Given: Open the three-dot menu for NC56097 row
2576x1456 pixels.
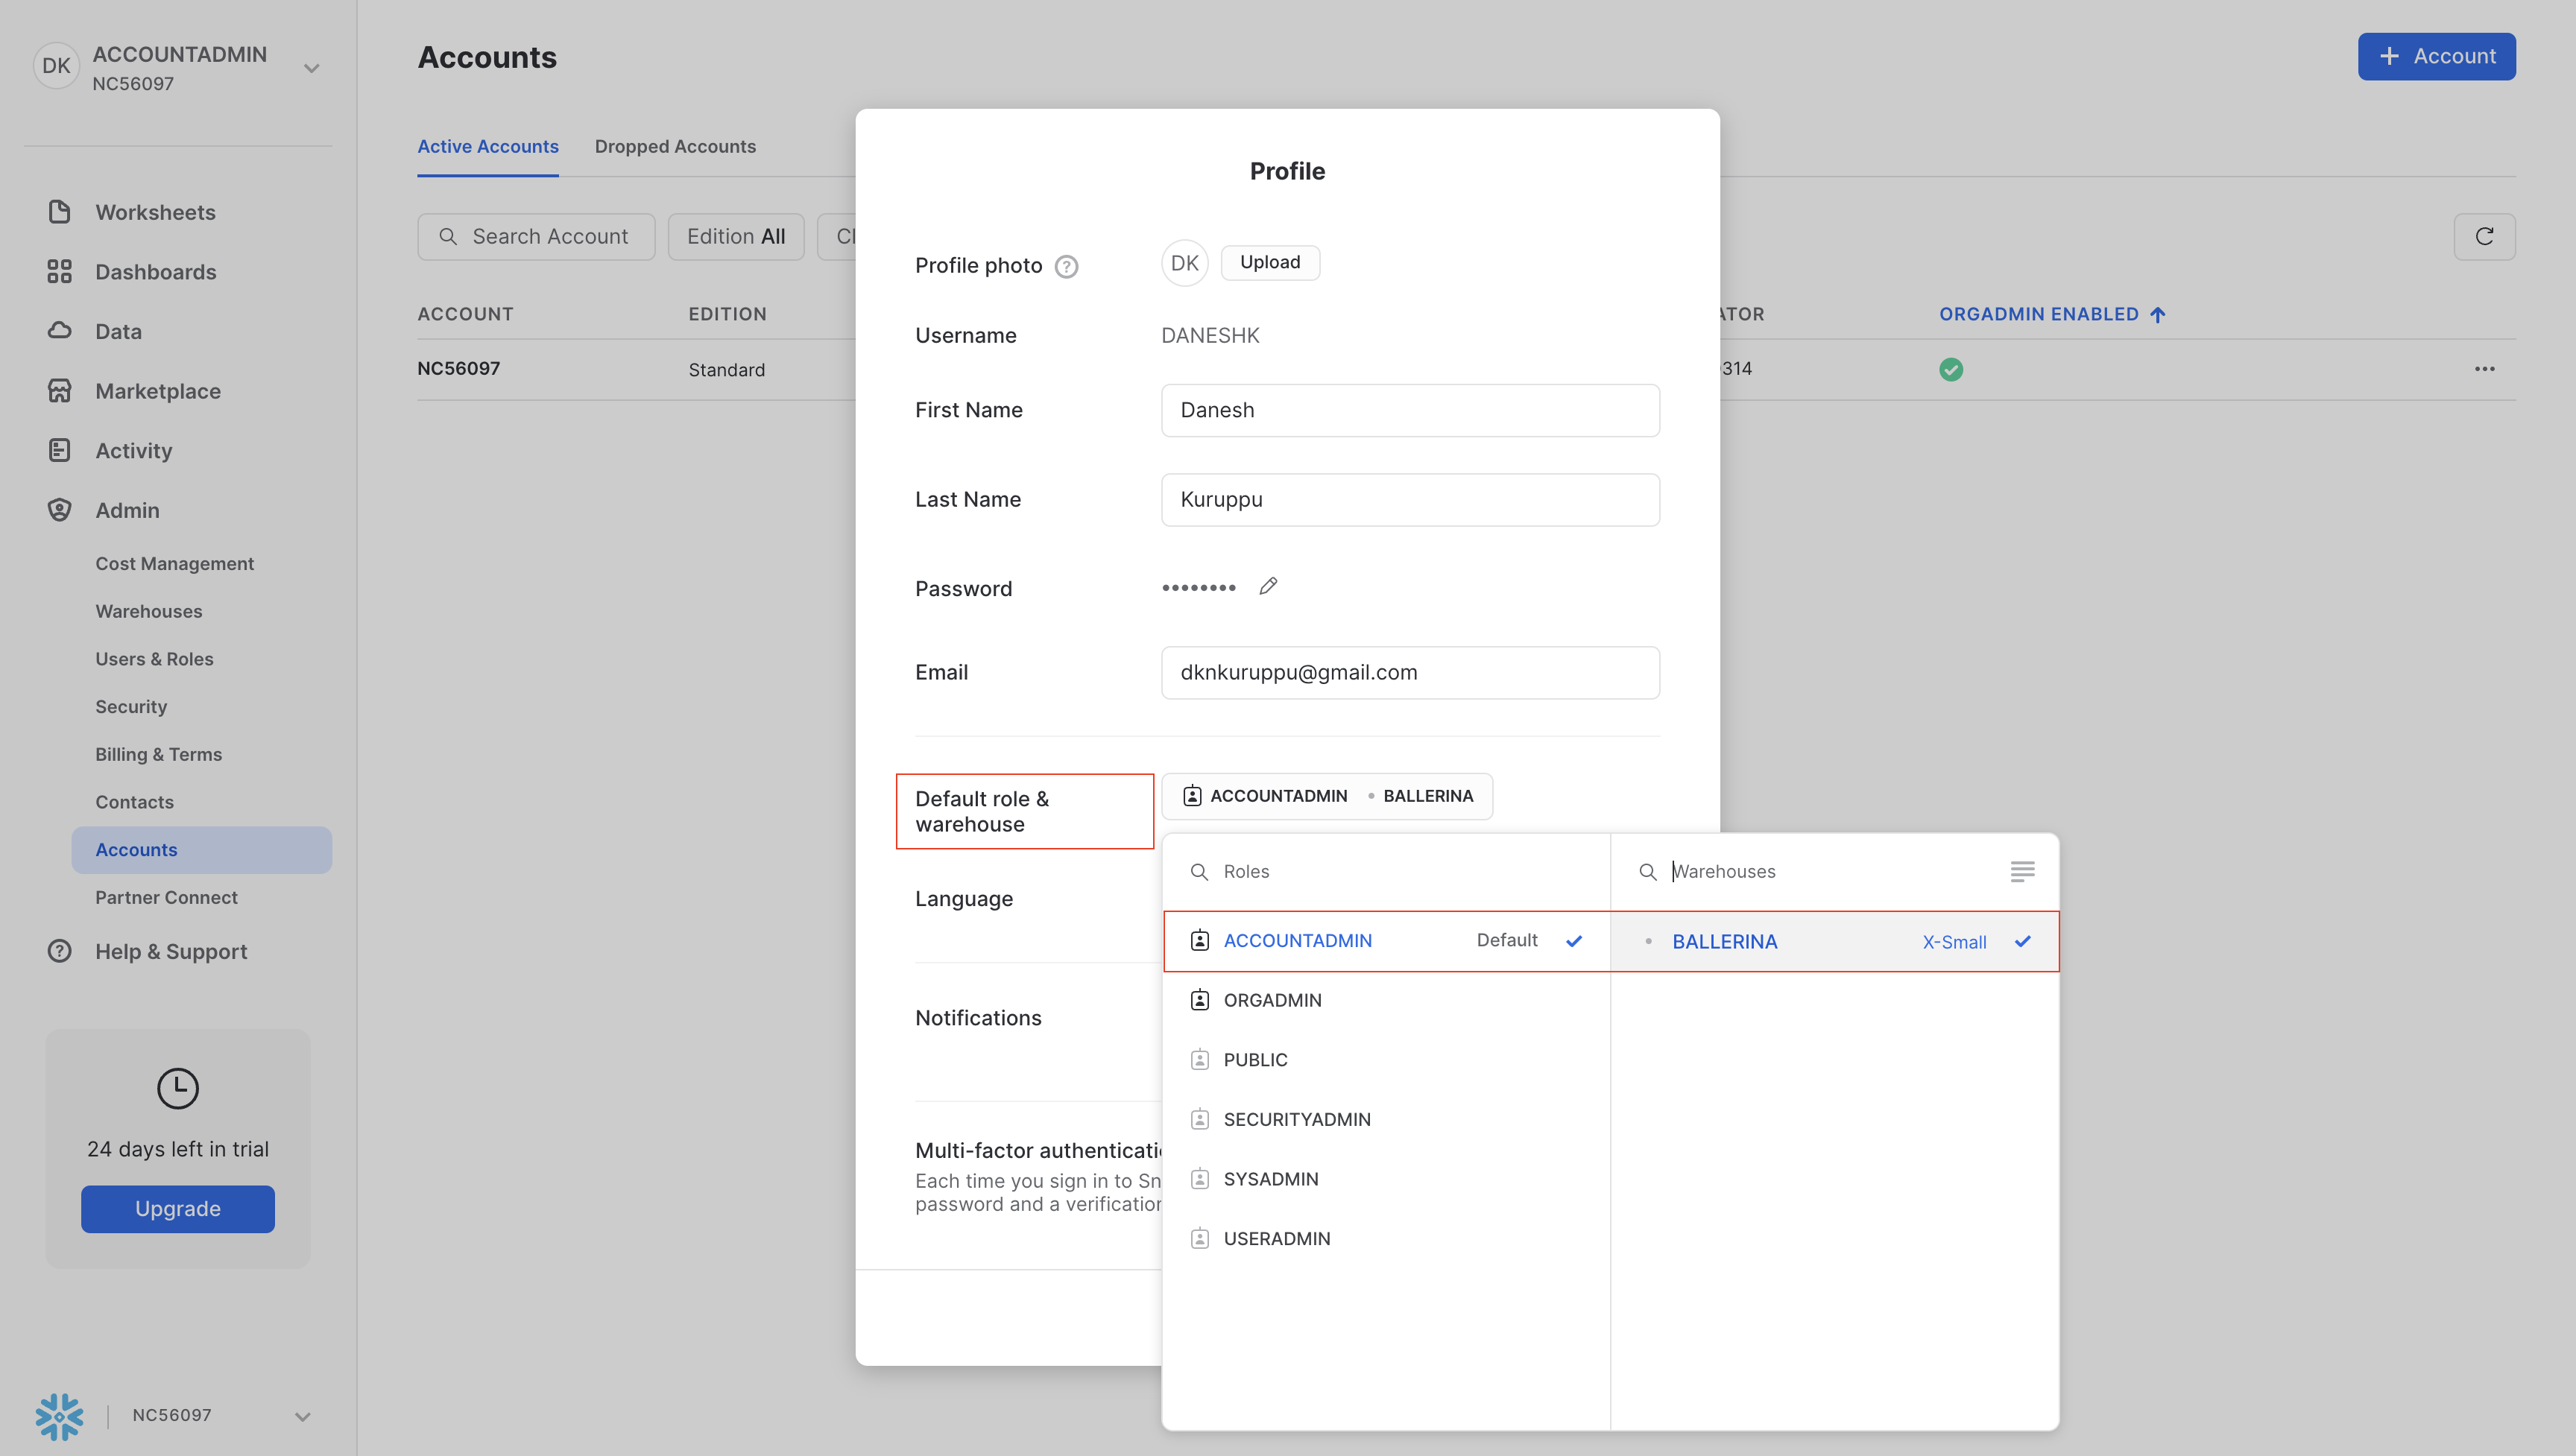Looking at the screenshot, I should click(x=2484, y=369).
